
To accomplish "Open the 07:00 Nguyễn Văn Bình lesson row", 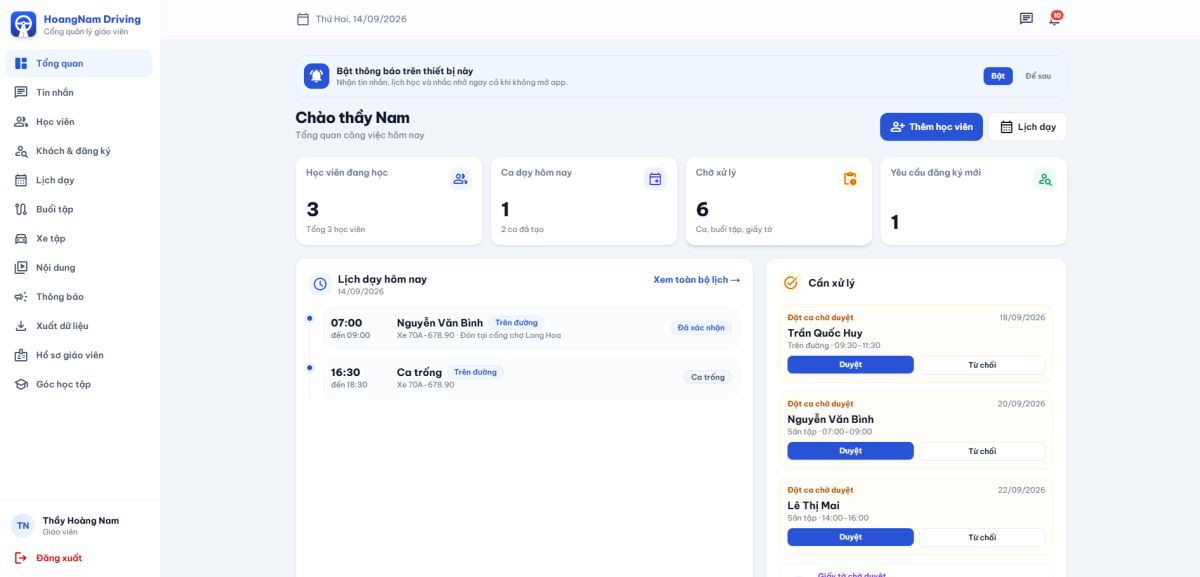I will coord(531,328).
